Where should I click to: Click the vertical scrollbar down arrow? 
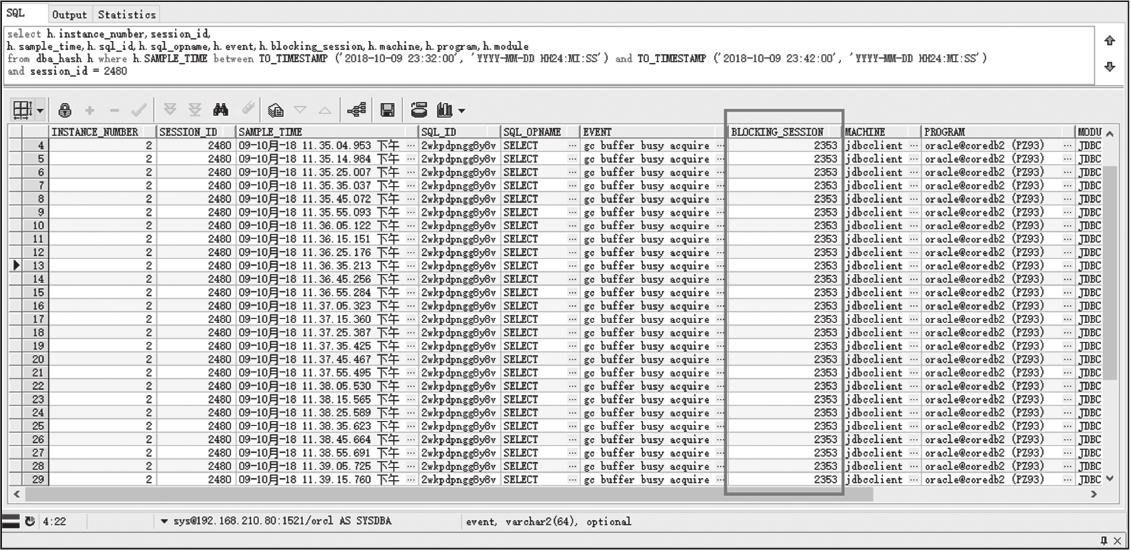tap(1110, 479)
